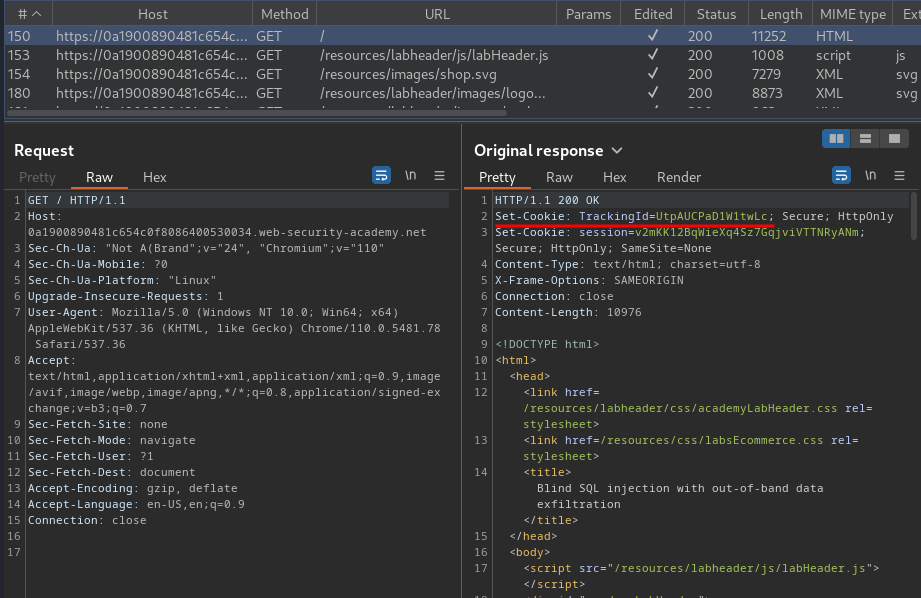The width and height of the screenshot is (921, 598).
Task: Open Request panel options menu
Action: [439, 175]
